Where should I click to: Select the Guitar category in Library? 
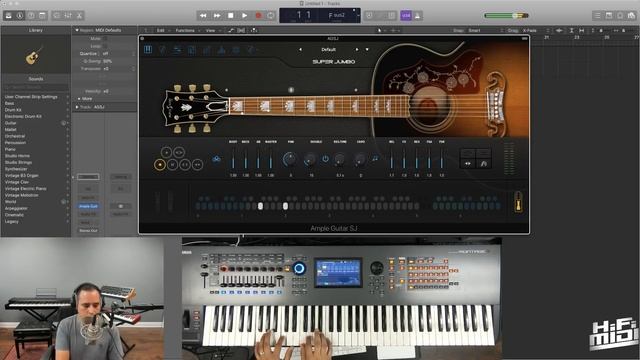(36, 123)
